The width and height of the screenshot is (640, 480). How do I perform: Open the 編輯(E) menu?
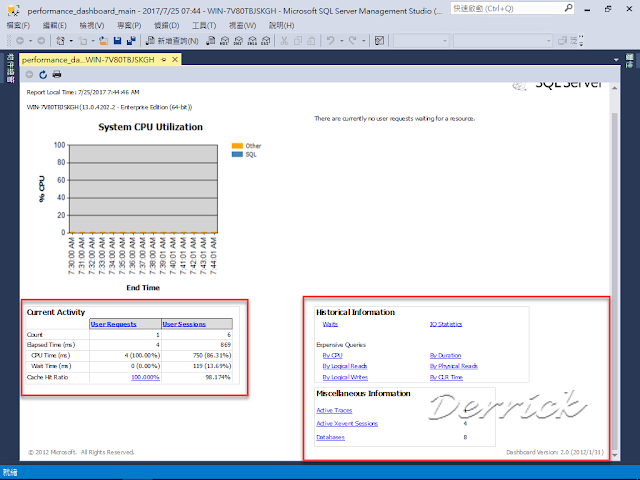point(55,25)
